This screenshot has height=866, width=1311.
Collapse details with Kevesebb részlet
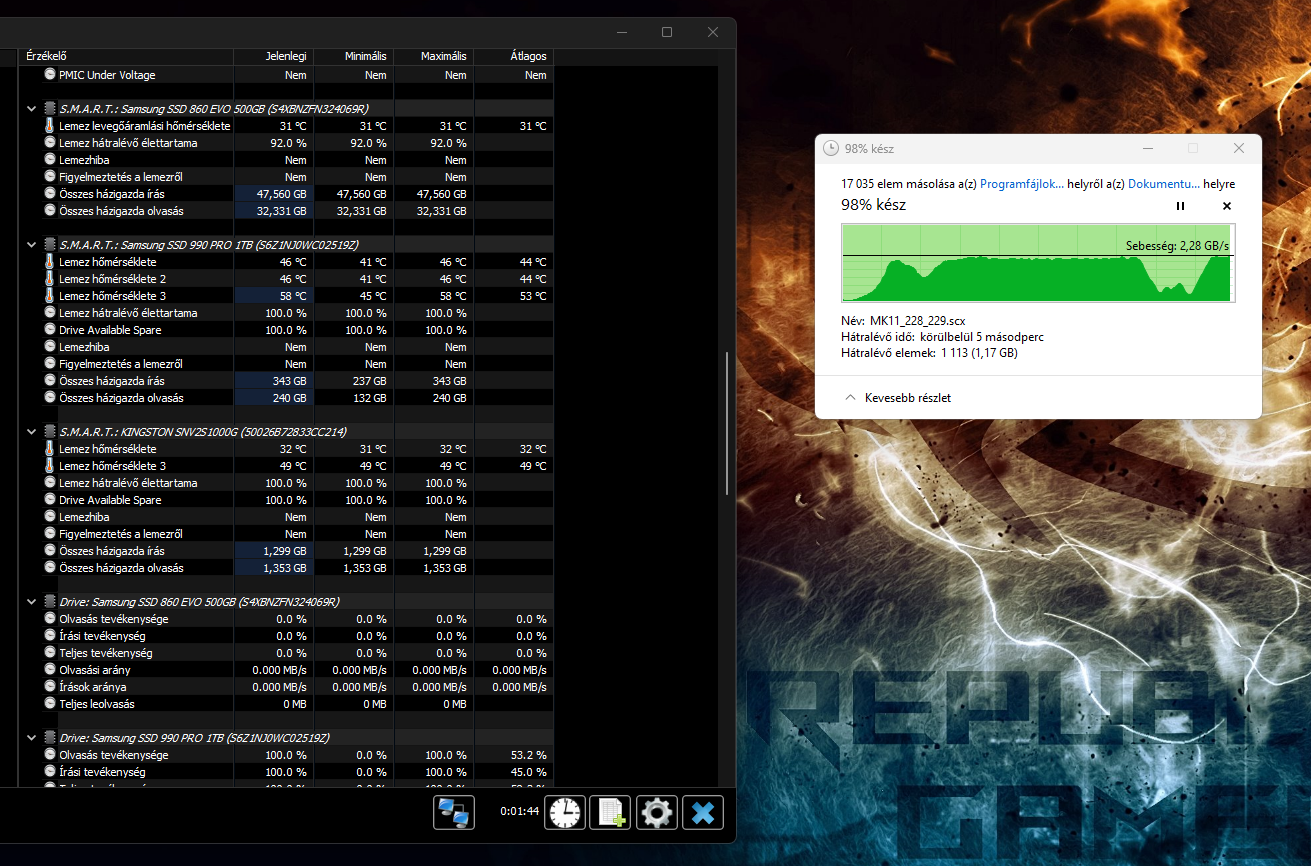(x=898, y=398)
